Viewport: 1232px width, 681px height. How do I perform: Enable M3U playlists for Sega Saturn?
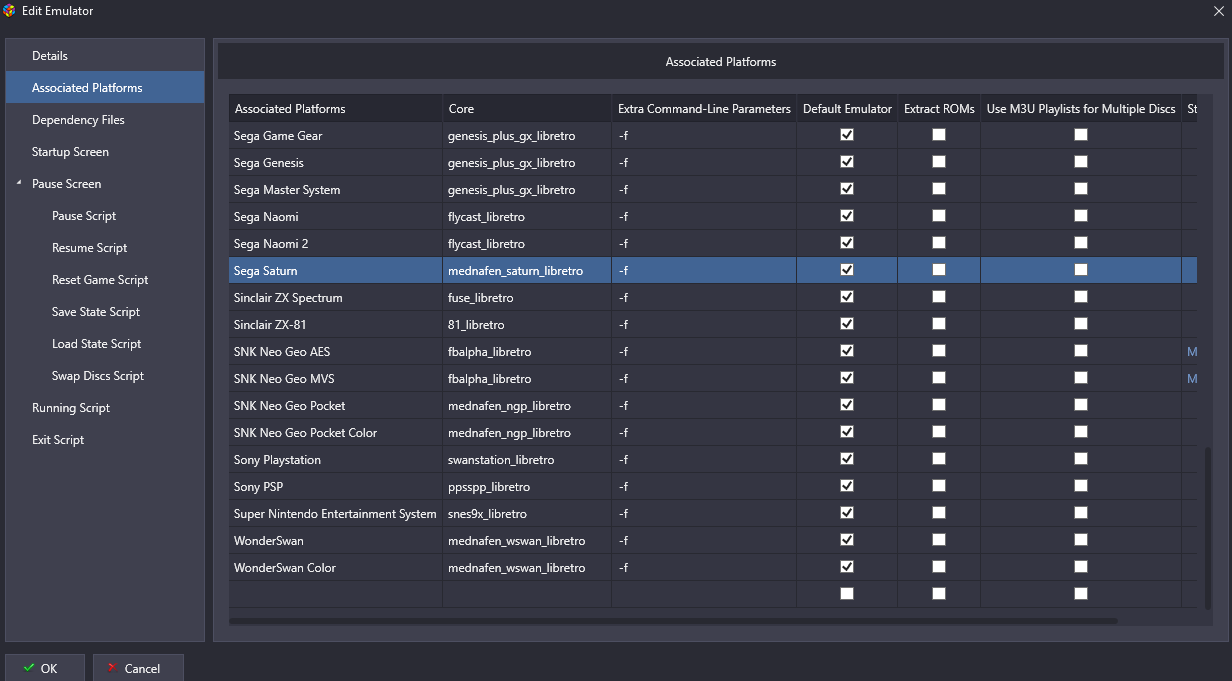point(1081,270)
